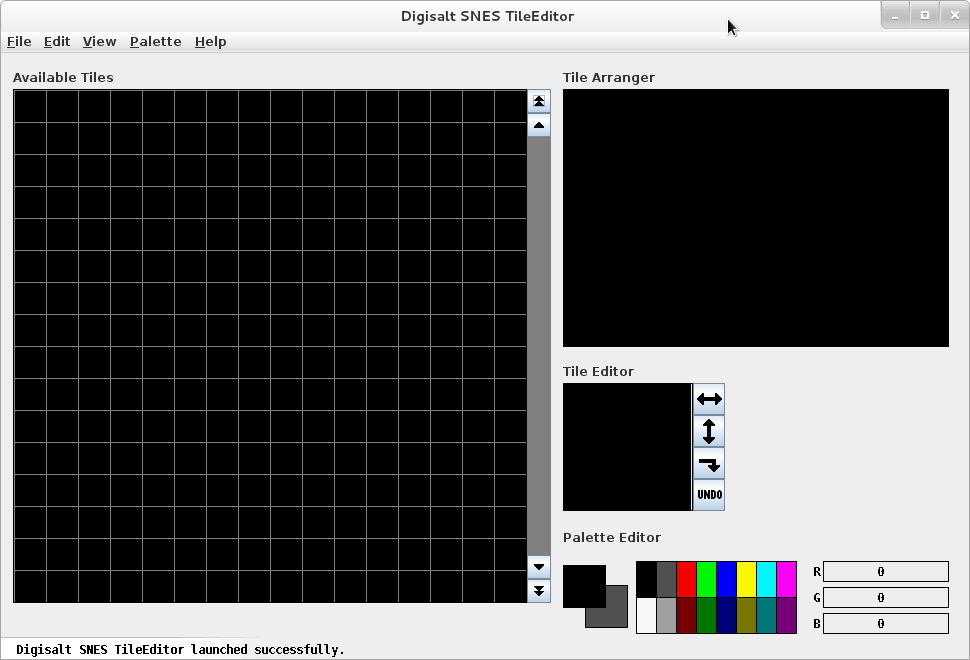This screenshot has width=970, height=660.
Task: Open the Help menu
Action: click(x=210, y=41)
